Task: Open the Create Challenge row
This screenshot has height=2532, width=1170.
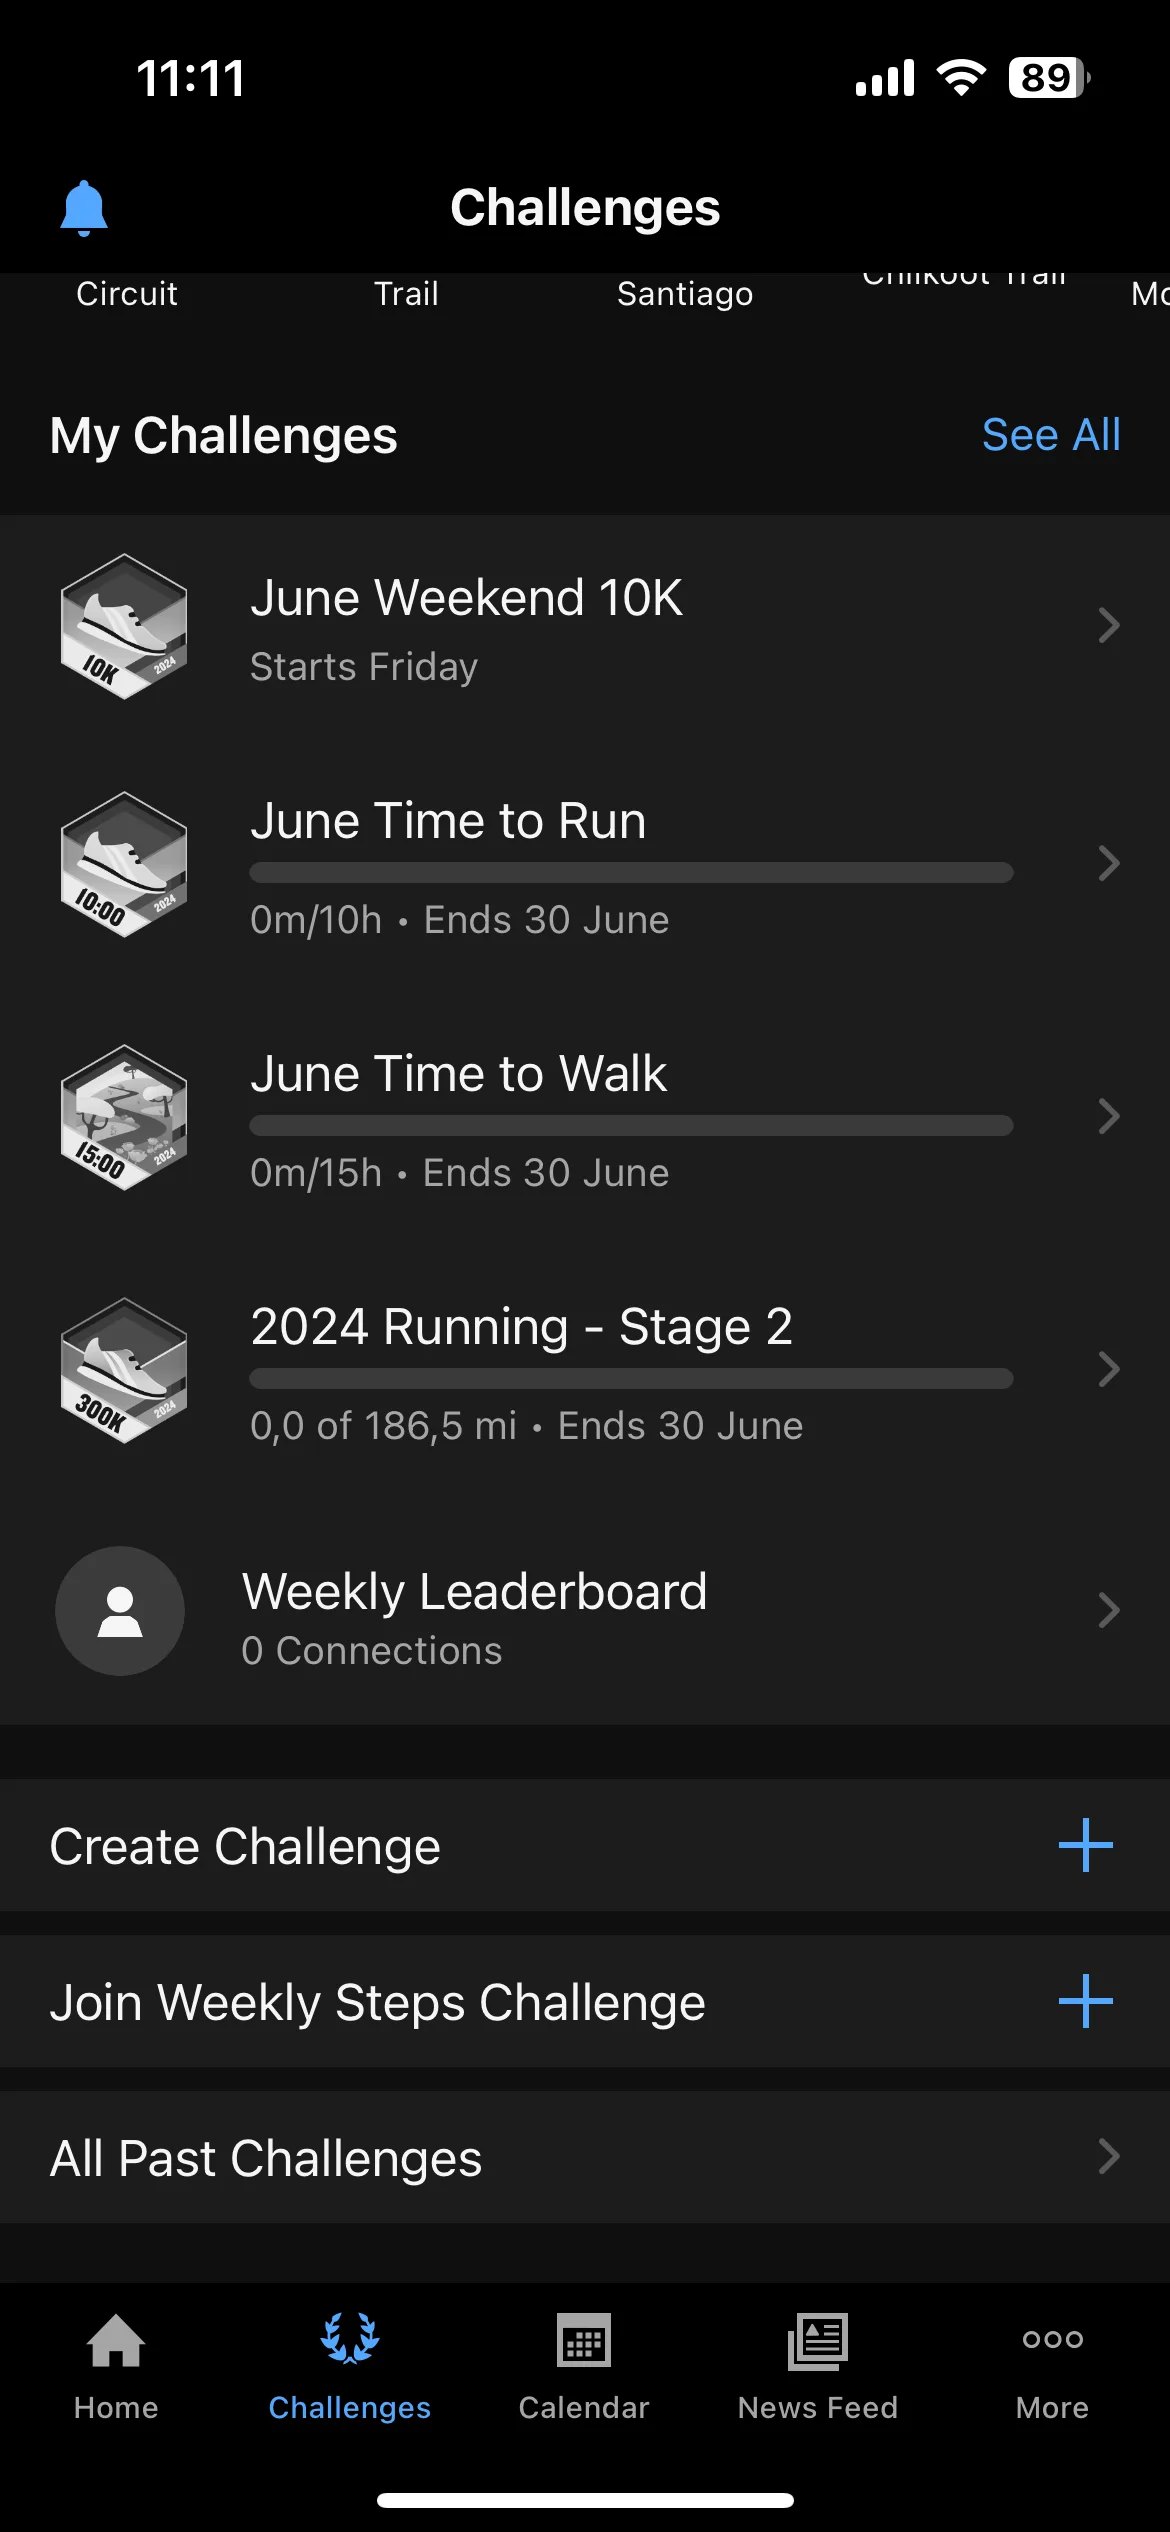Action: click(585, 1845)
